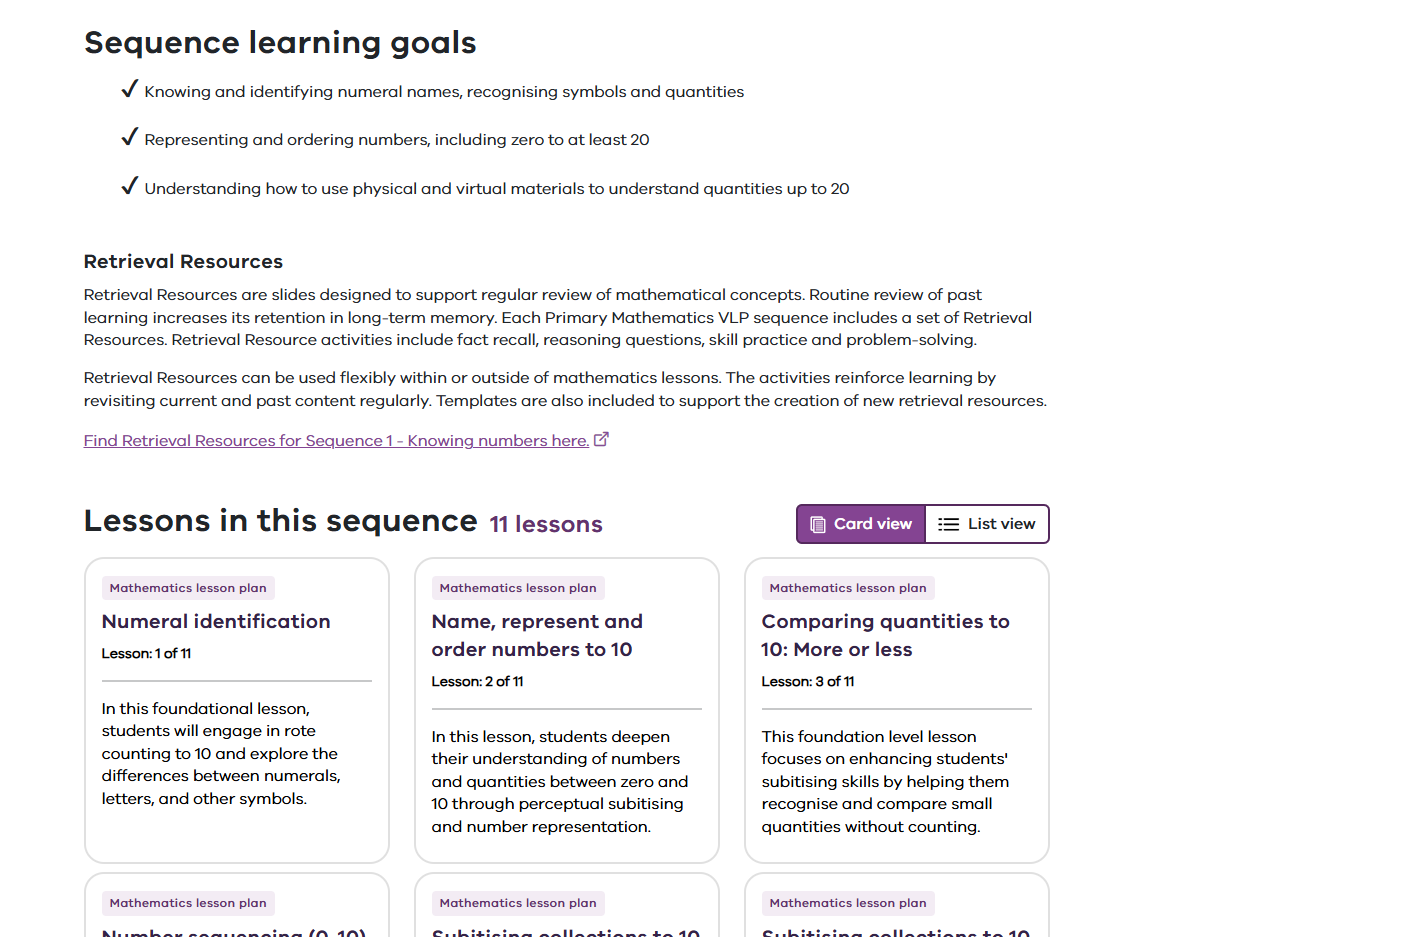Click 'Mathematics lesson plan' tag above Number sequencing title
This screenshot has height=937, width=1407.
[188, 903]
